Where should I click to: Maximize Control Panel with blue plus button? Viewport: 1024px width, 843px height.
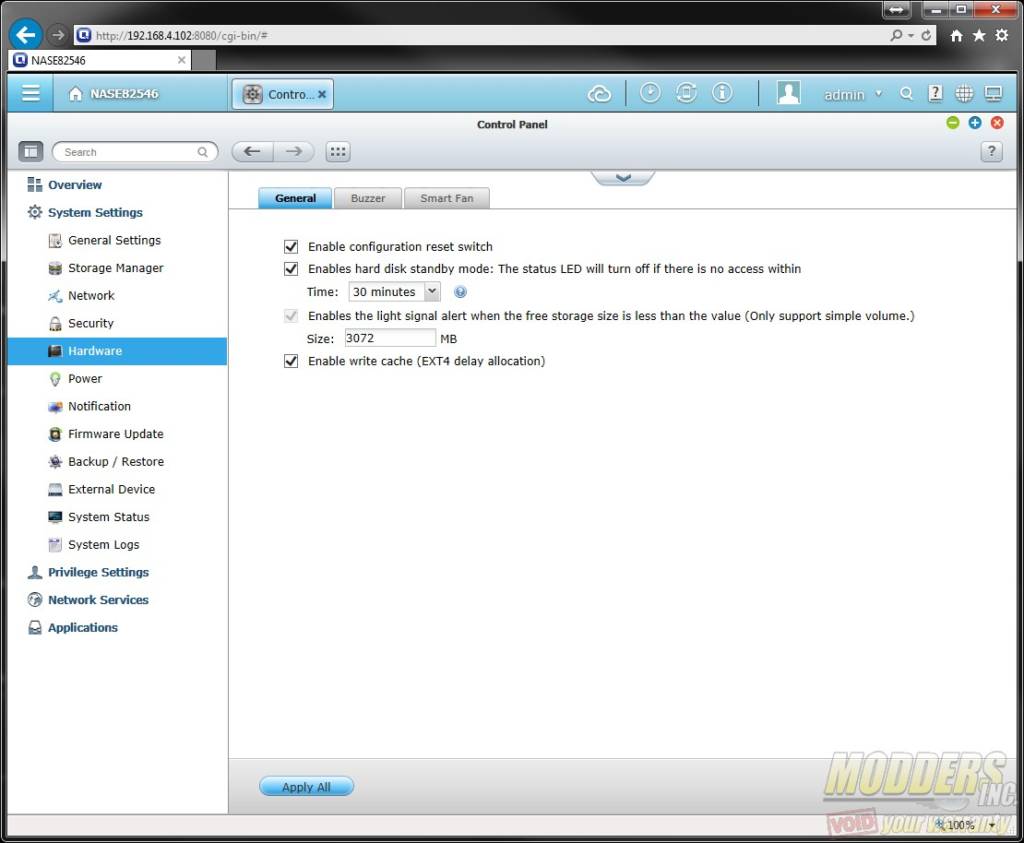pos(975,123)
